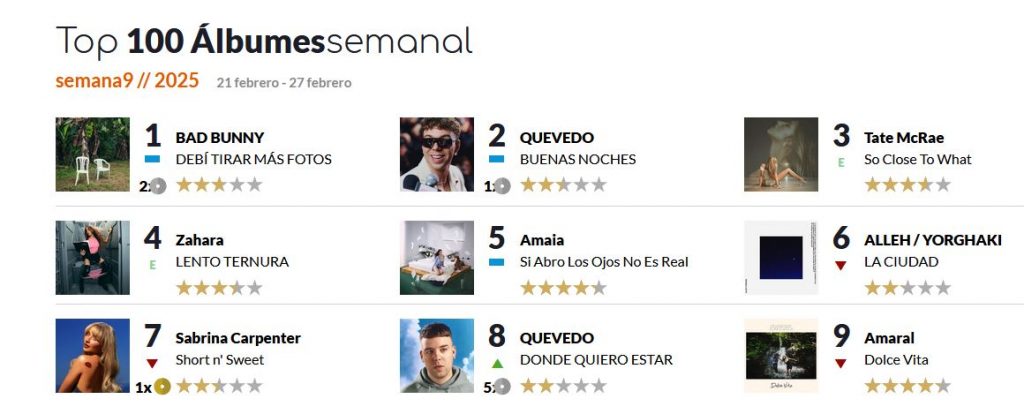Click the Amaral Dolce Vita cover image

(781, 356)
